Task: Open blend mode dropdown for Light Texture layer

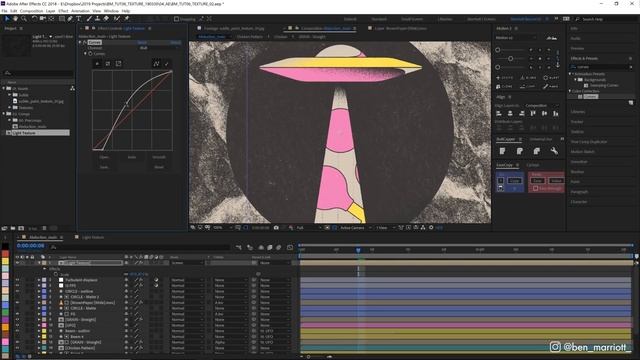Action: 187,263
